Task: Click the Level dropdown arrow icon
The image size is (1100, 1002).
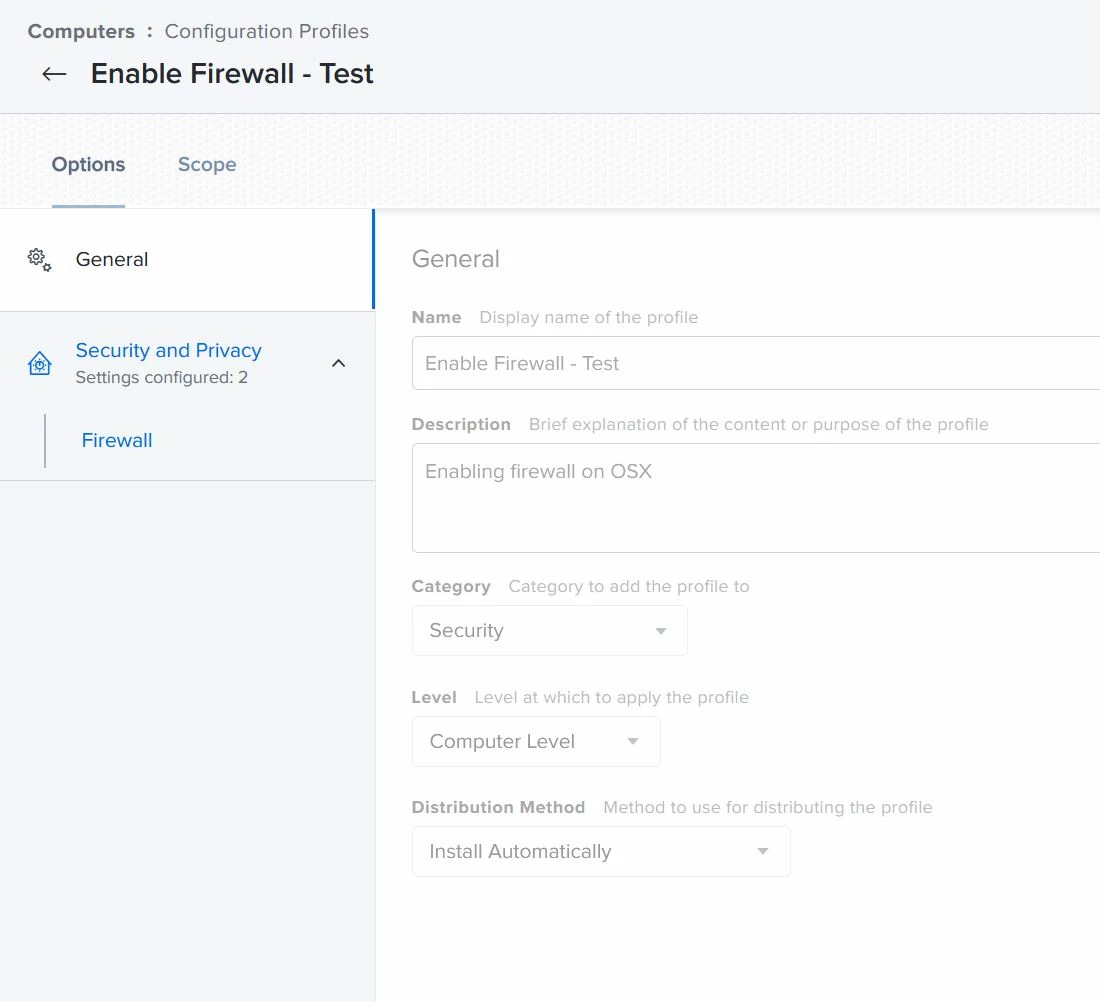Action: pyautogui.click(x=633, y=741)
